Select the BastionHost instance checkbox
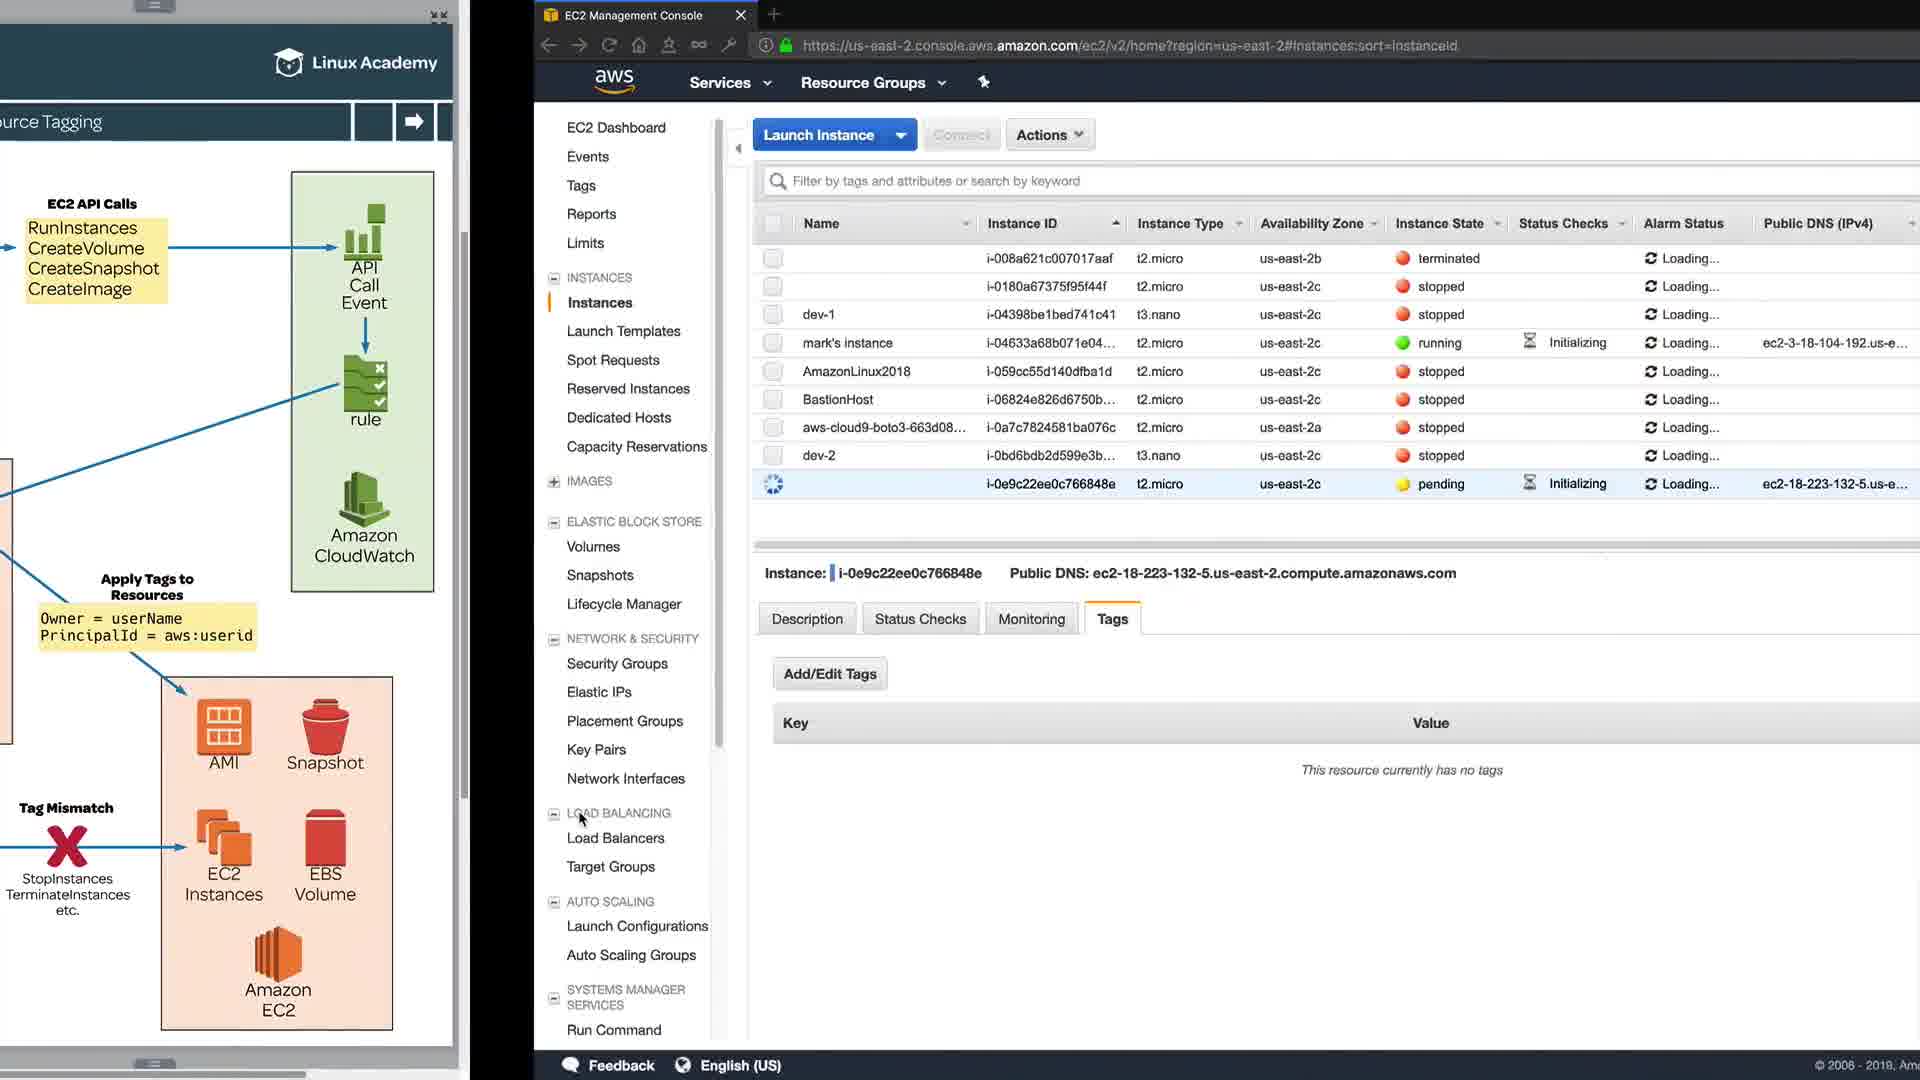1920x1080 pixels. pos(773,399)
